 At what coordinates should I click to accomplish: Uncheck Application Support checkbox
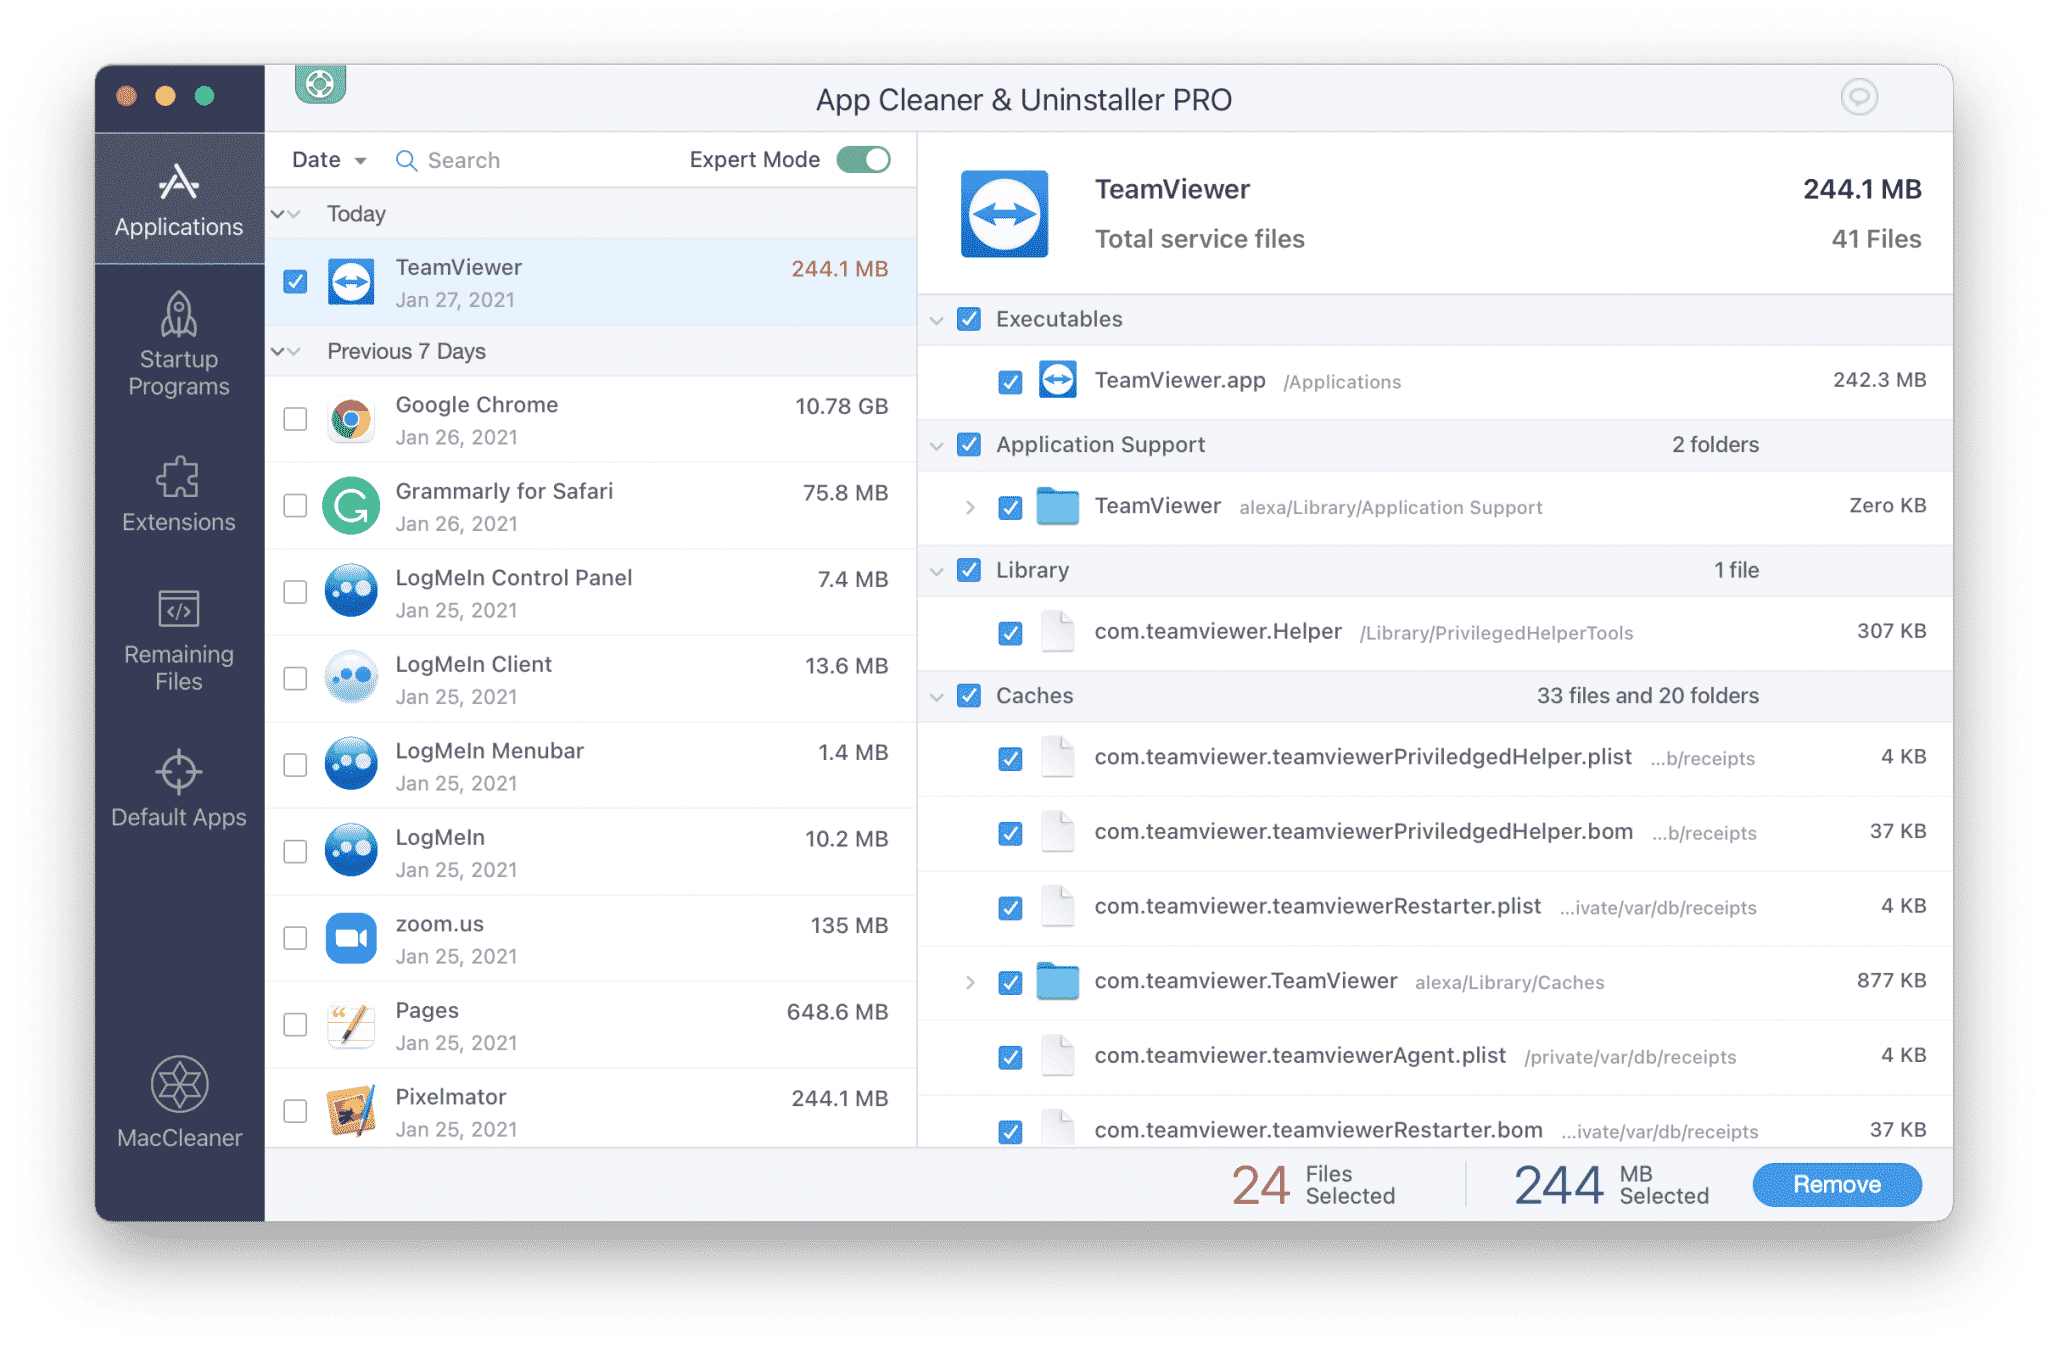coord(968,443)
